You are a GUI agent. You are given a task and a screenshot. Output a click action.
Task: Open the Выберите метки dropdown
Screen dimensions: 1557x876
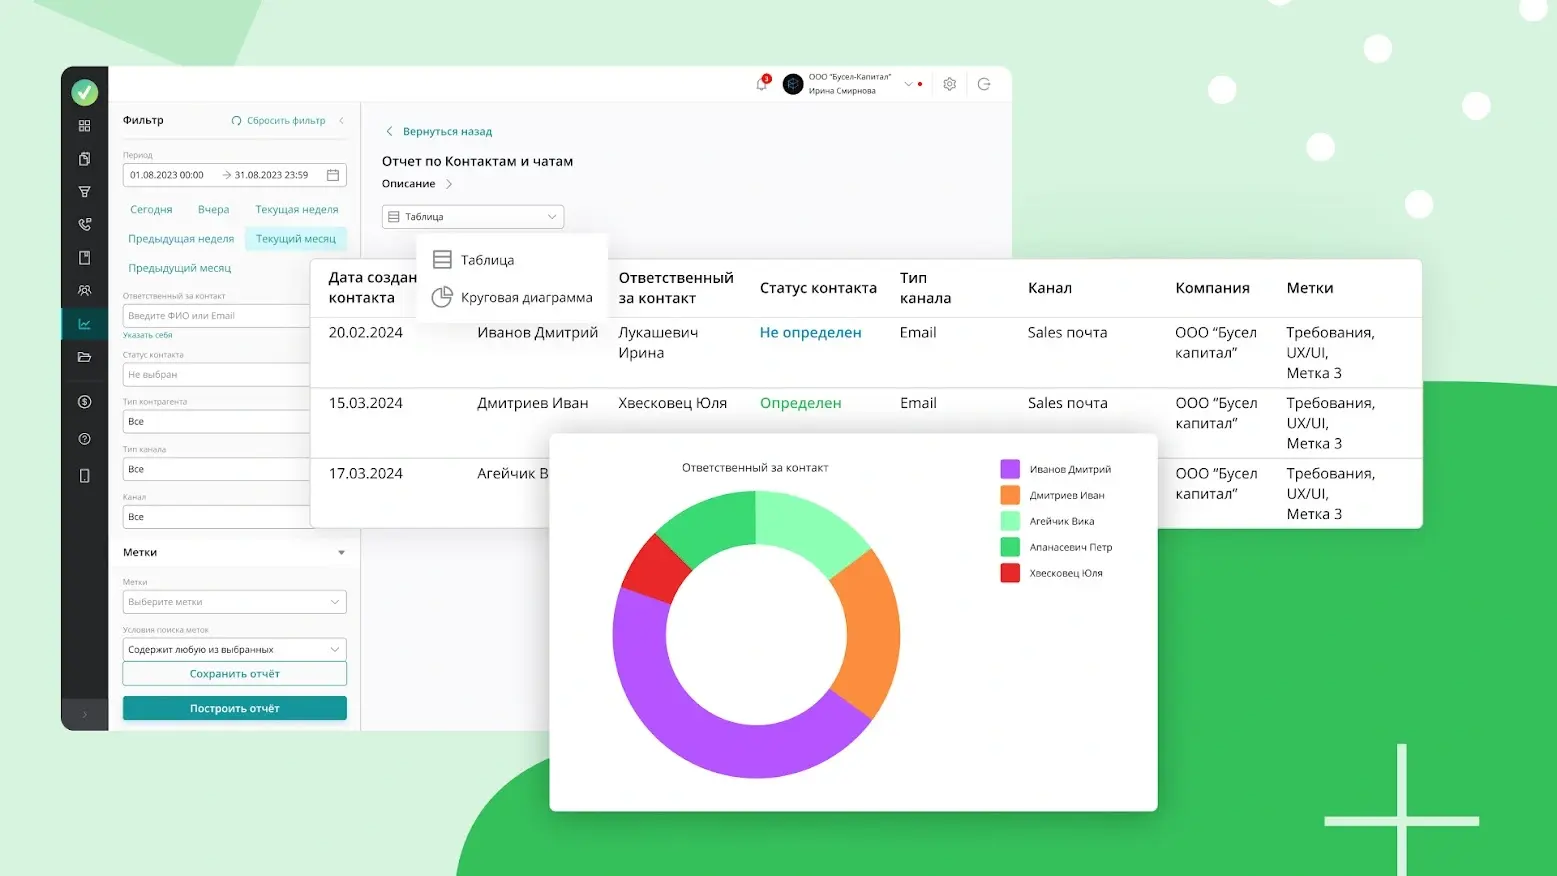(x=235, y=602)
